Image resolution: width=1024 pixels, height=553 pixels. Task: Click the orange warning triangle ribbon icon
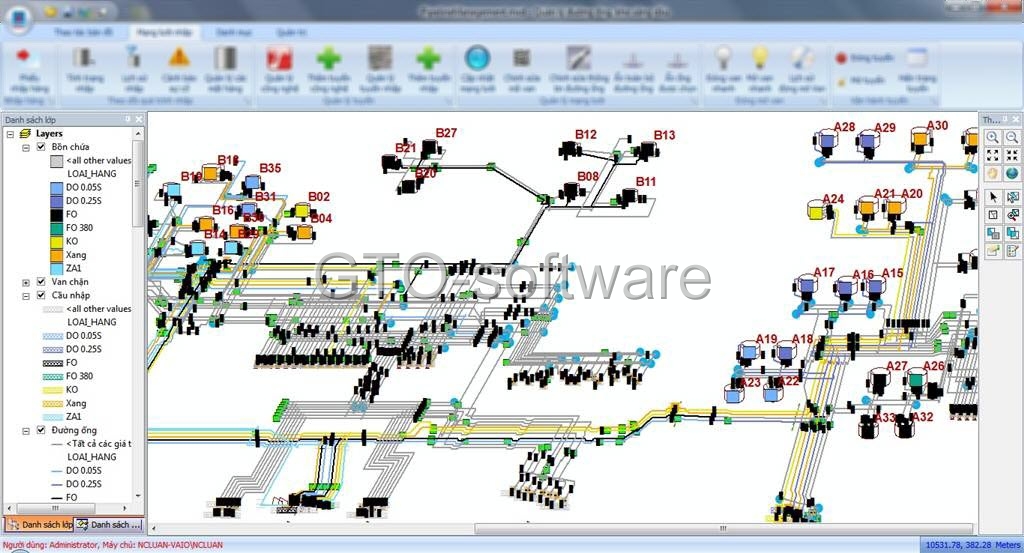click(x=179, y=57)
